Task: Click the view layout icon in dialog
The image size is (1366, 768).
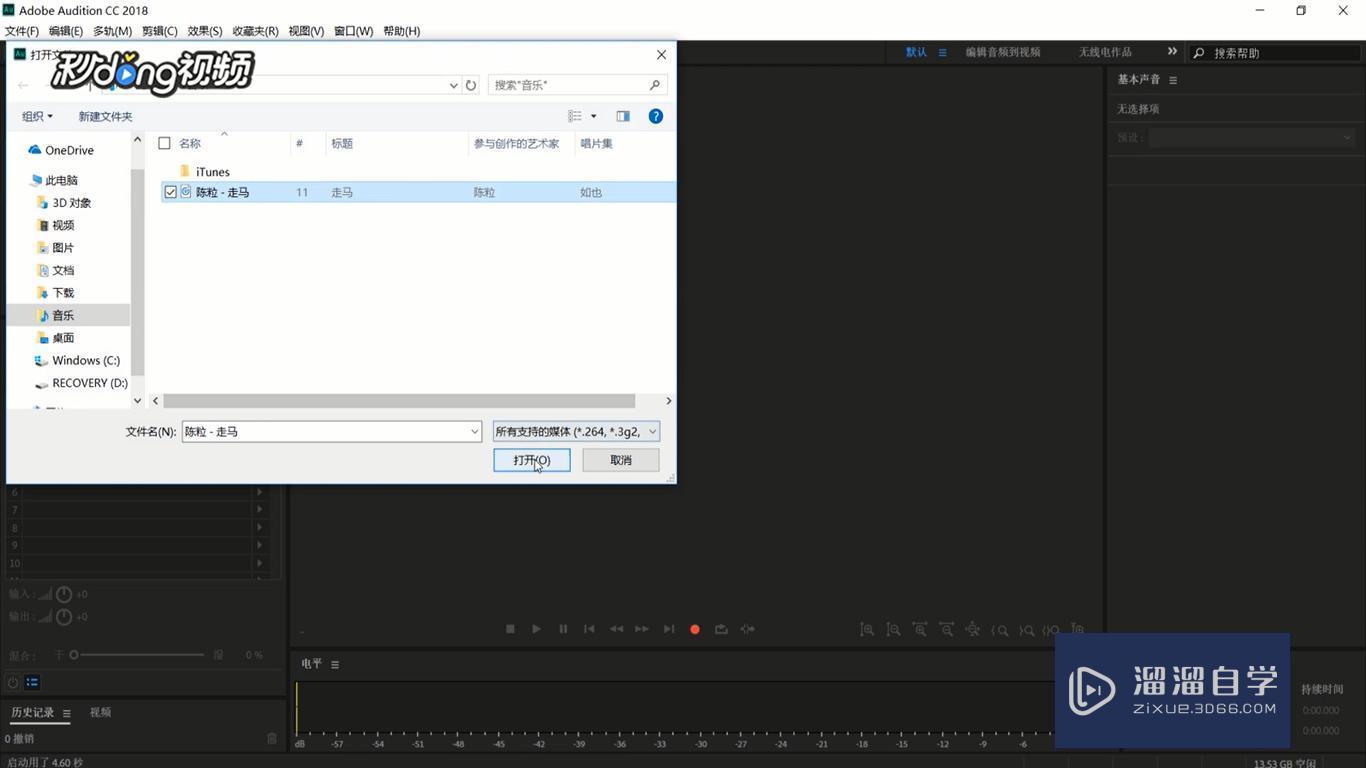Action: pyautogui.click(x=575, y=116)
